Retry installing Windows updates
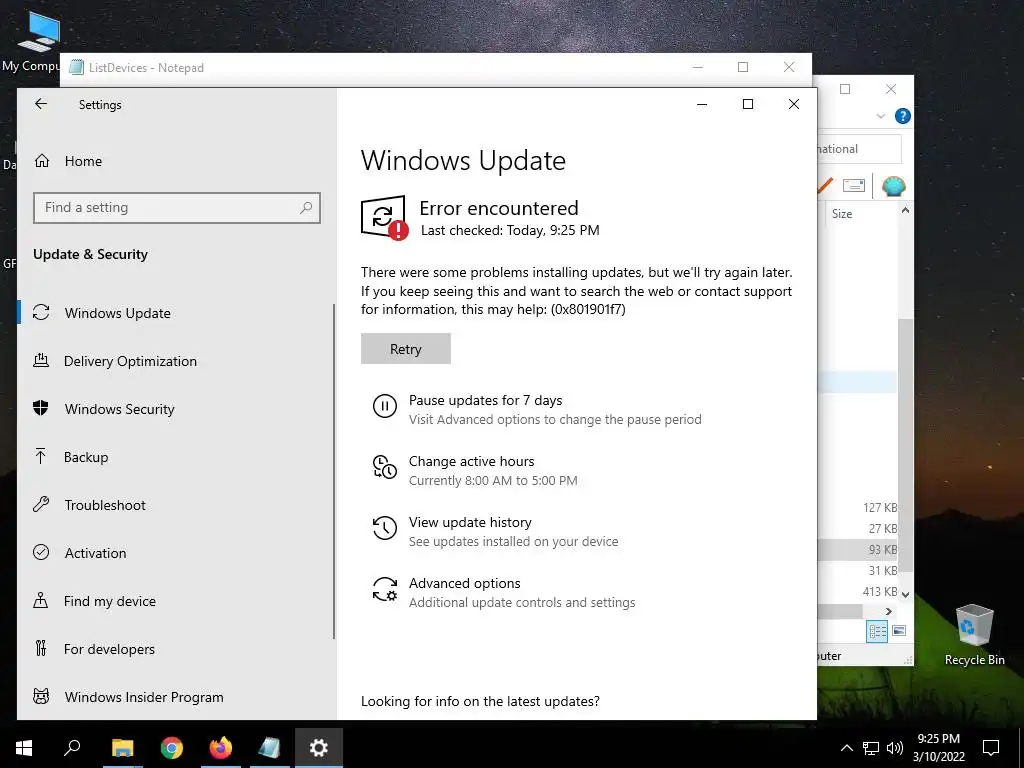The width and height of the screenshot is (1024, 768). pos(406,349)
